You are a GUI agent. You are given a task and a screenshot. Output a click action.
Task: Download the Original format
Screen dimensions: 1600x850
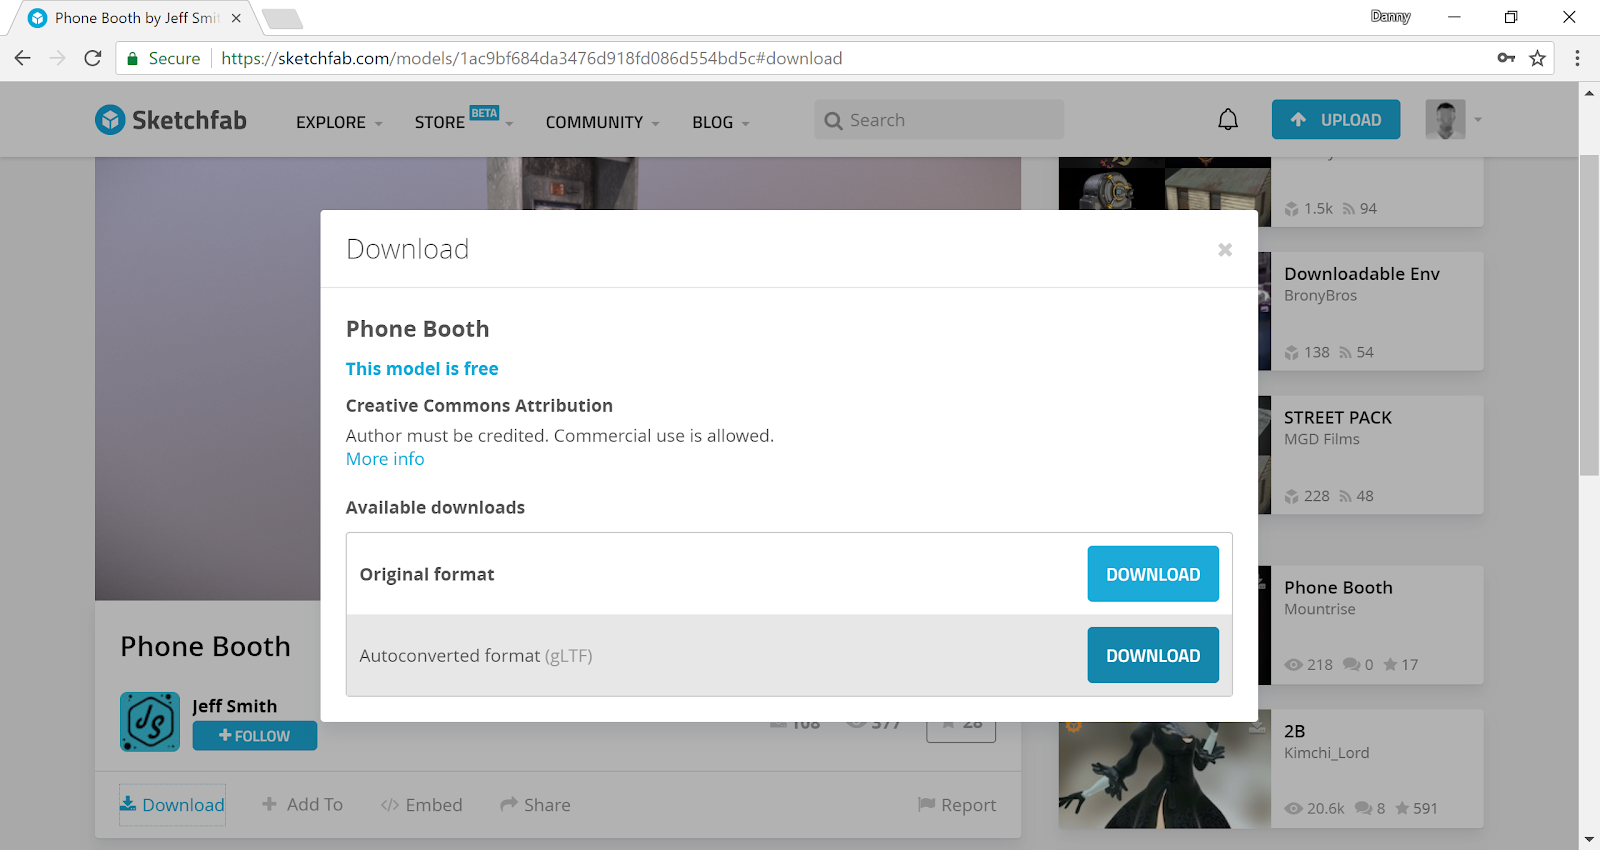(1153, 574)
